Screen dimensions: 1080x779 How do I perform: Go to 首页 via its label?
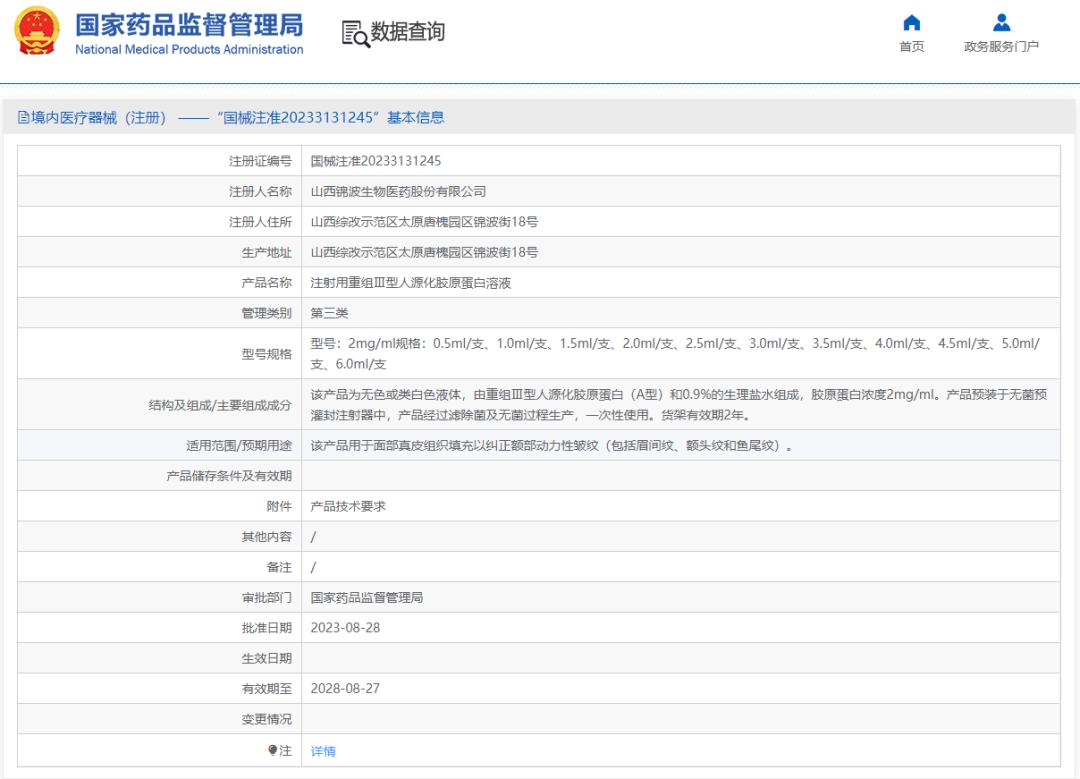pos(911,47)
